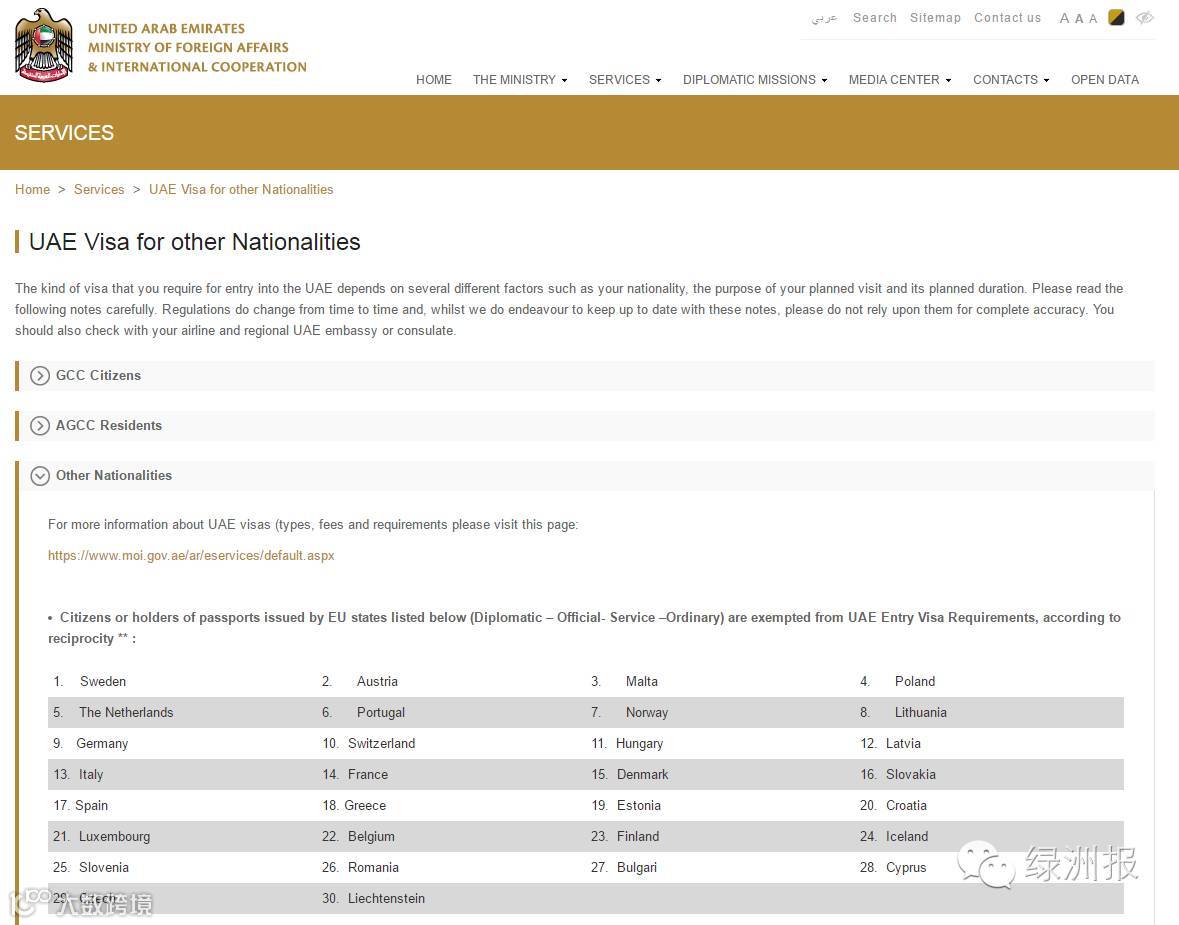Open DIPLOMATIC MISSIONS dropdown menu
The image size is (1179, 925).
[755, 80]
